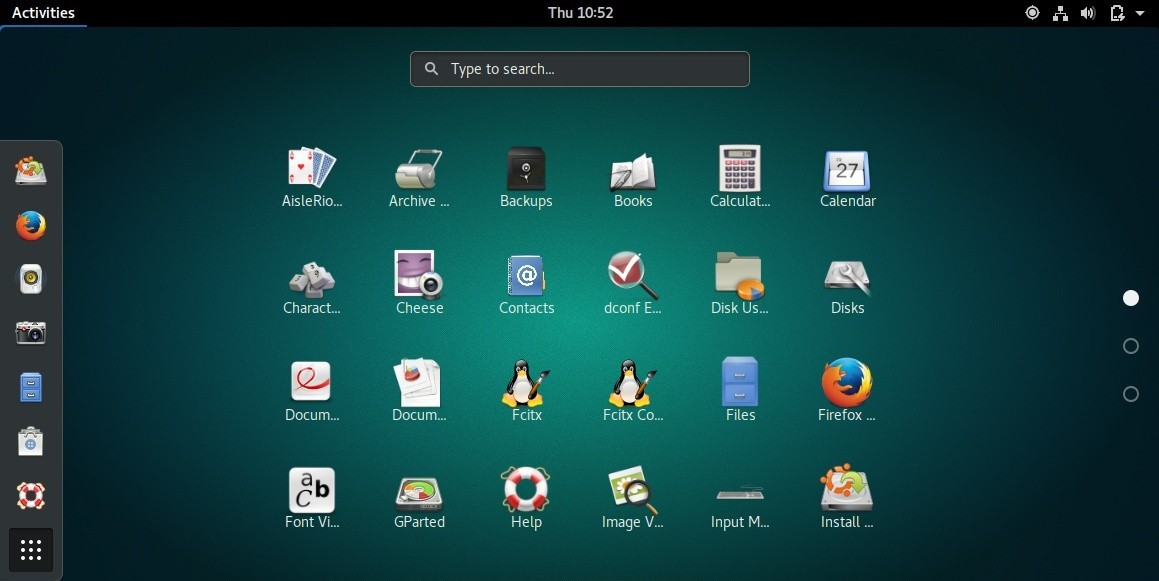
Task: Open Software shopping bag in dock
Action: pos(31,441)
